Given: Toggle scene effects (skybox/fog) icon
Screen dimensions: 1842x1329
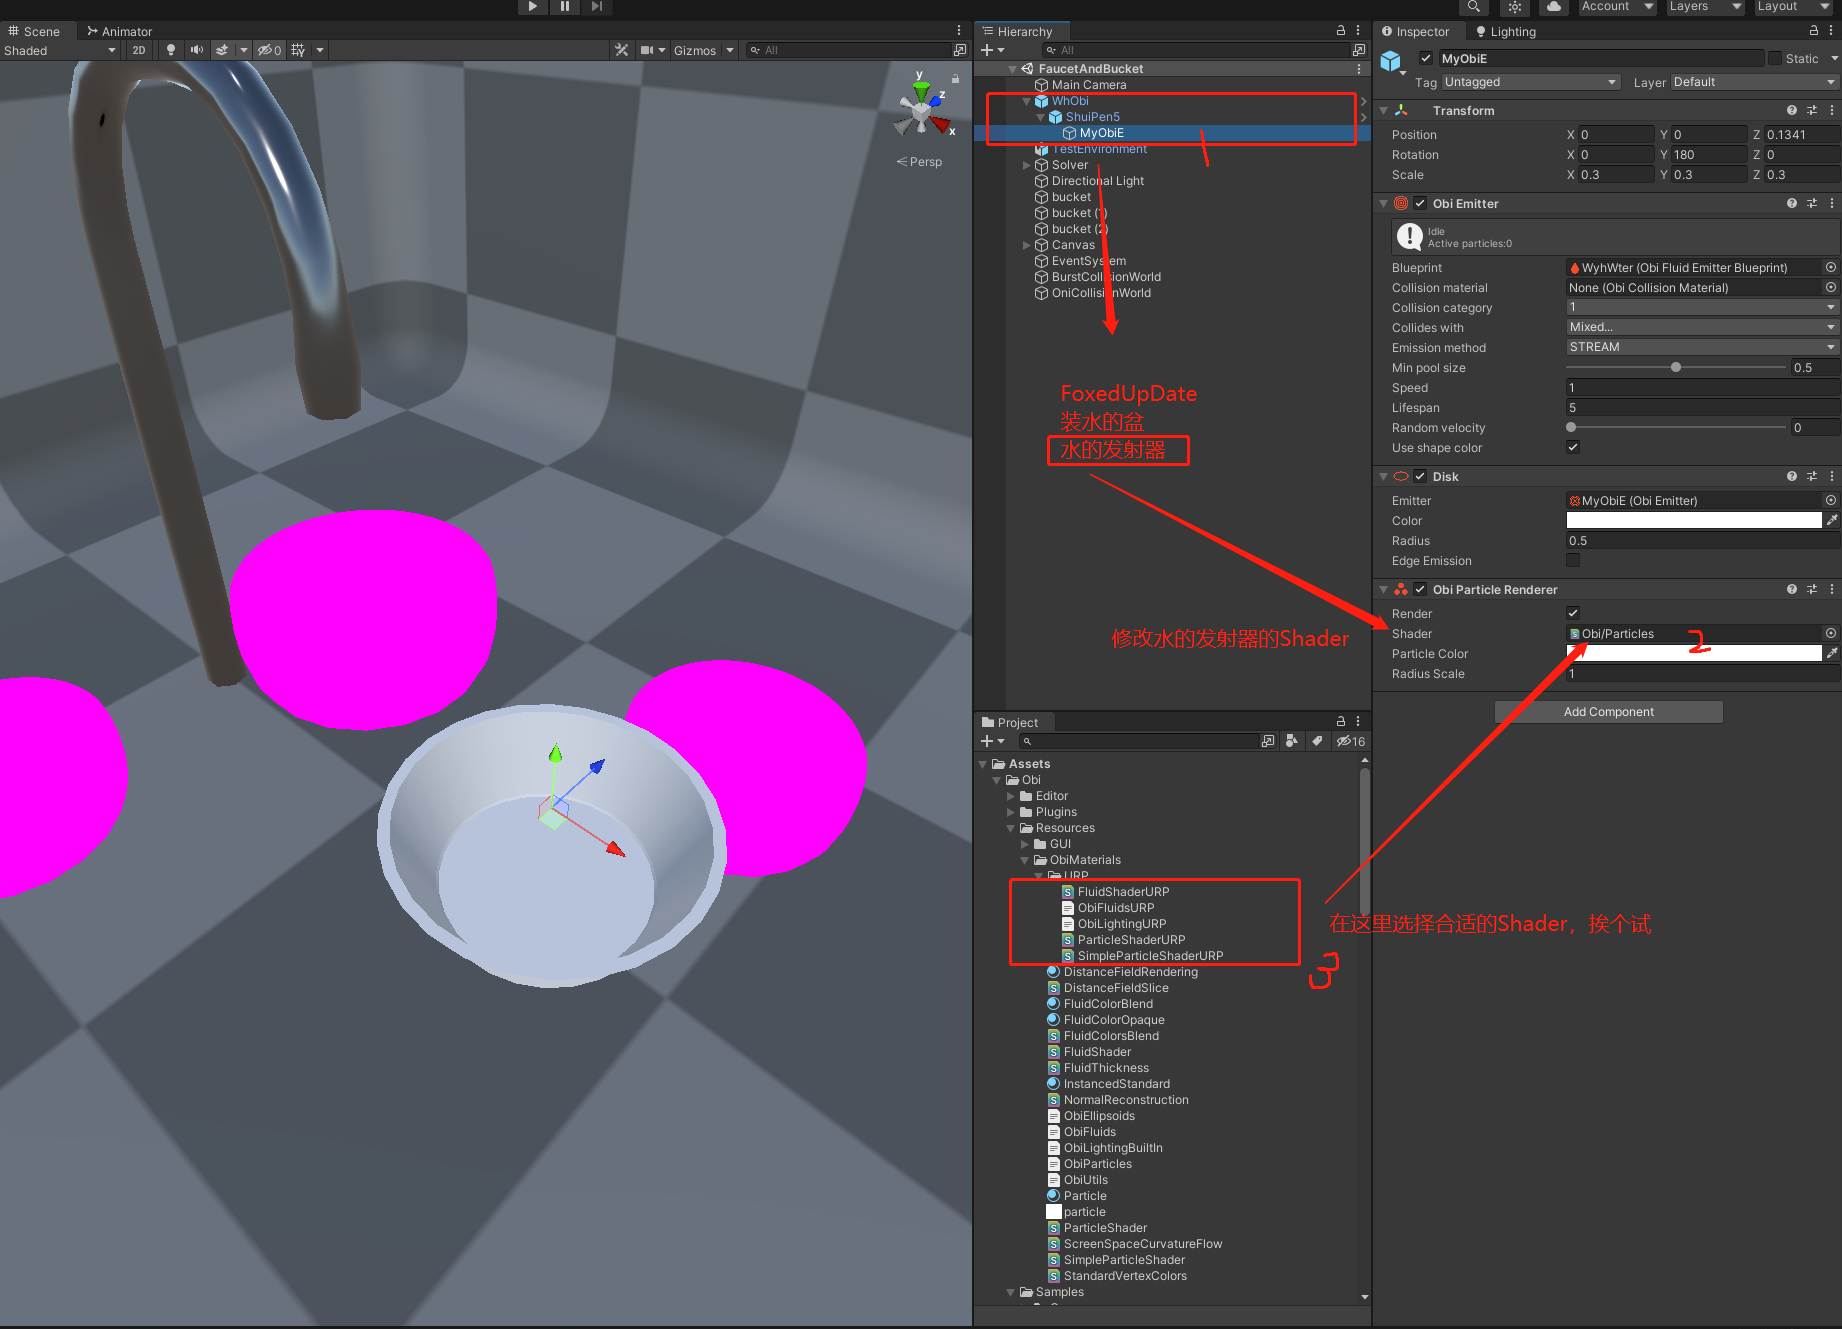Looking at the screenshot, I should 222,50.
